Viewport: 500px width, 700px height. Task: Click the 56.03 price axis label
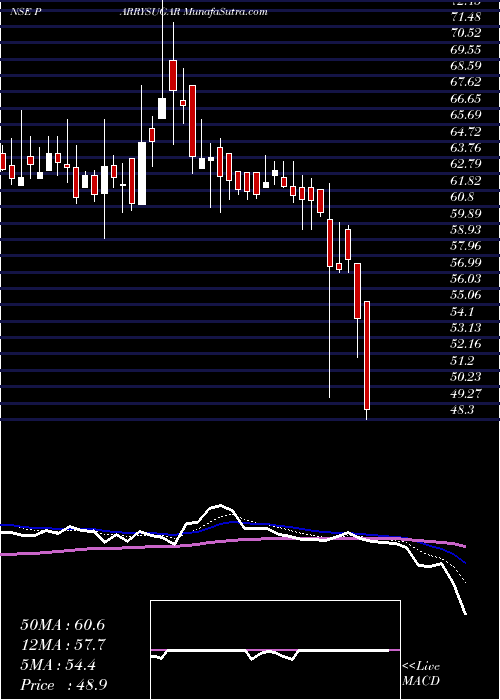pyautogui.click(x=466, y=279)
